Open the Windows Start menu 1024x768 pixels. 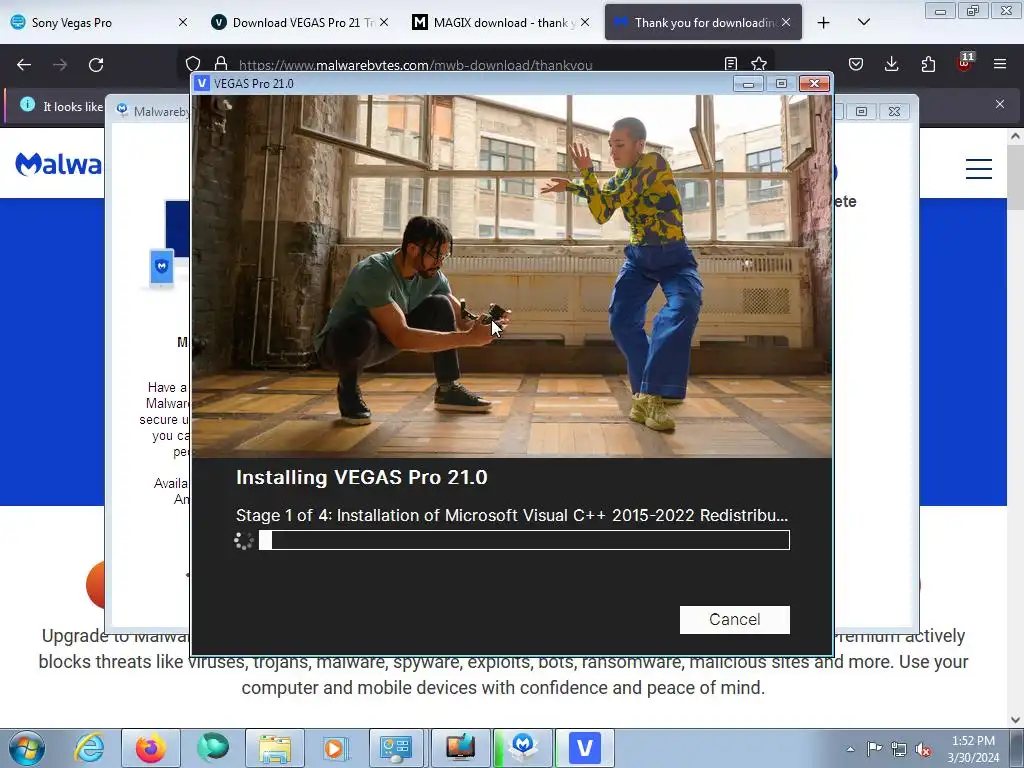click(27, 748)
